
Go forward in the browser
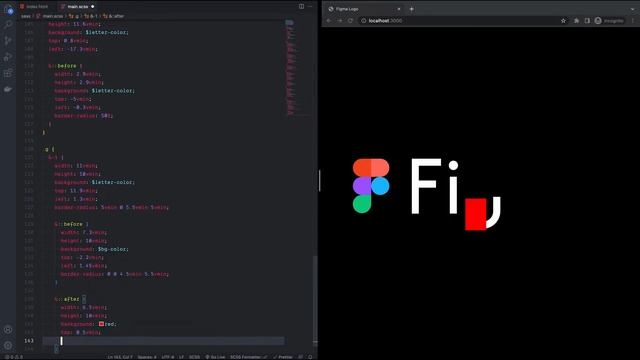click(x=340, y=20)
